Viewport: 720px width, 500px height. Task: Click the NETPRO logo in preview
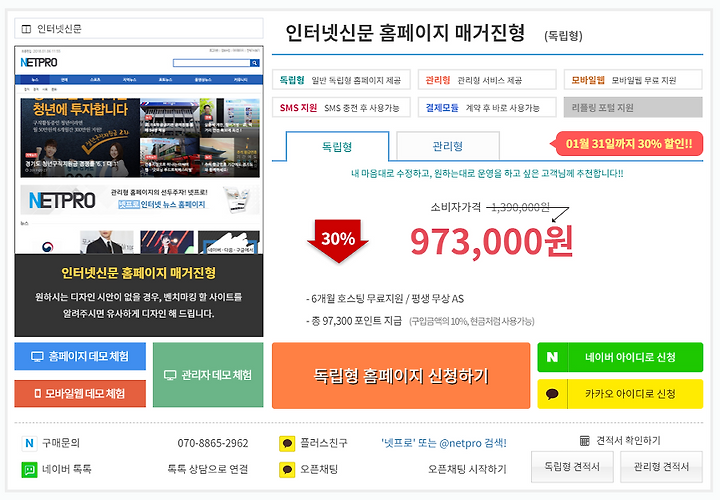click(39, 62)
